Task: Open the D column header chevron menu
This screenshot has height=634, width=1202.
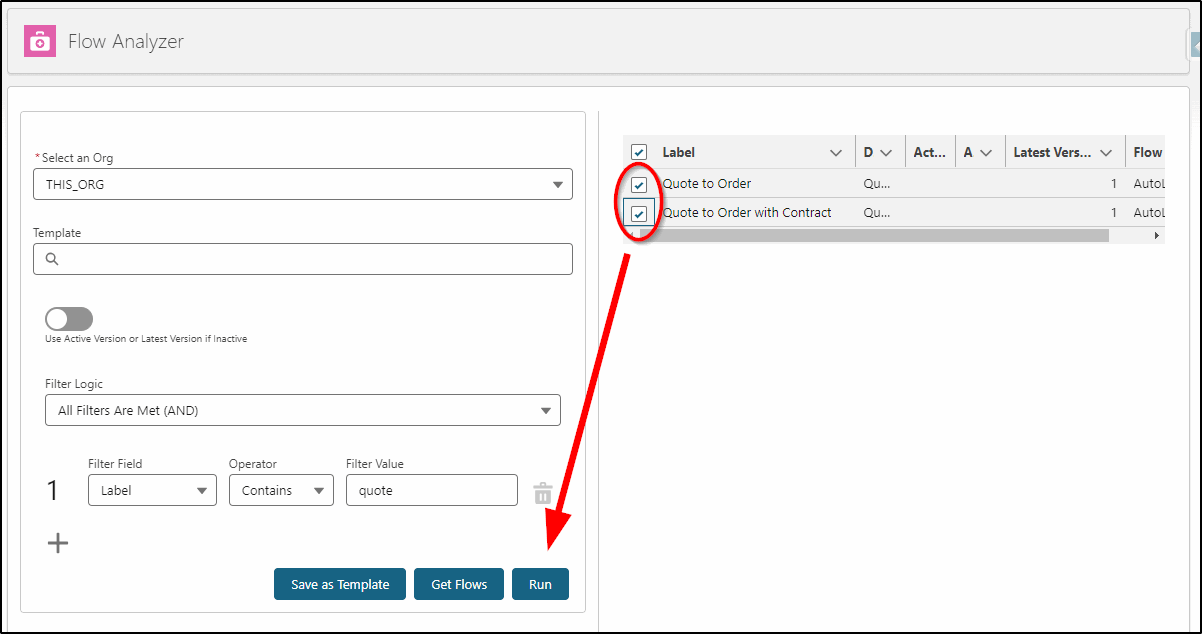Action: click(888, 151)
